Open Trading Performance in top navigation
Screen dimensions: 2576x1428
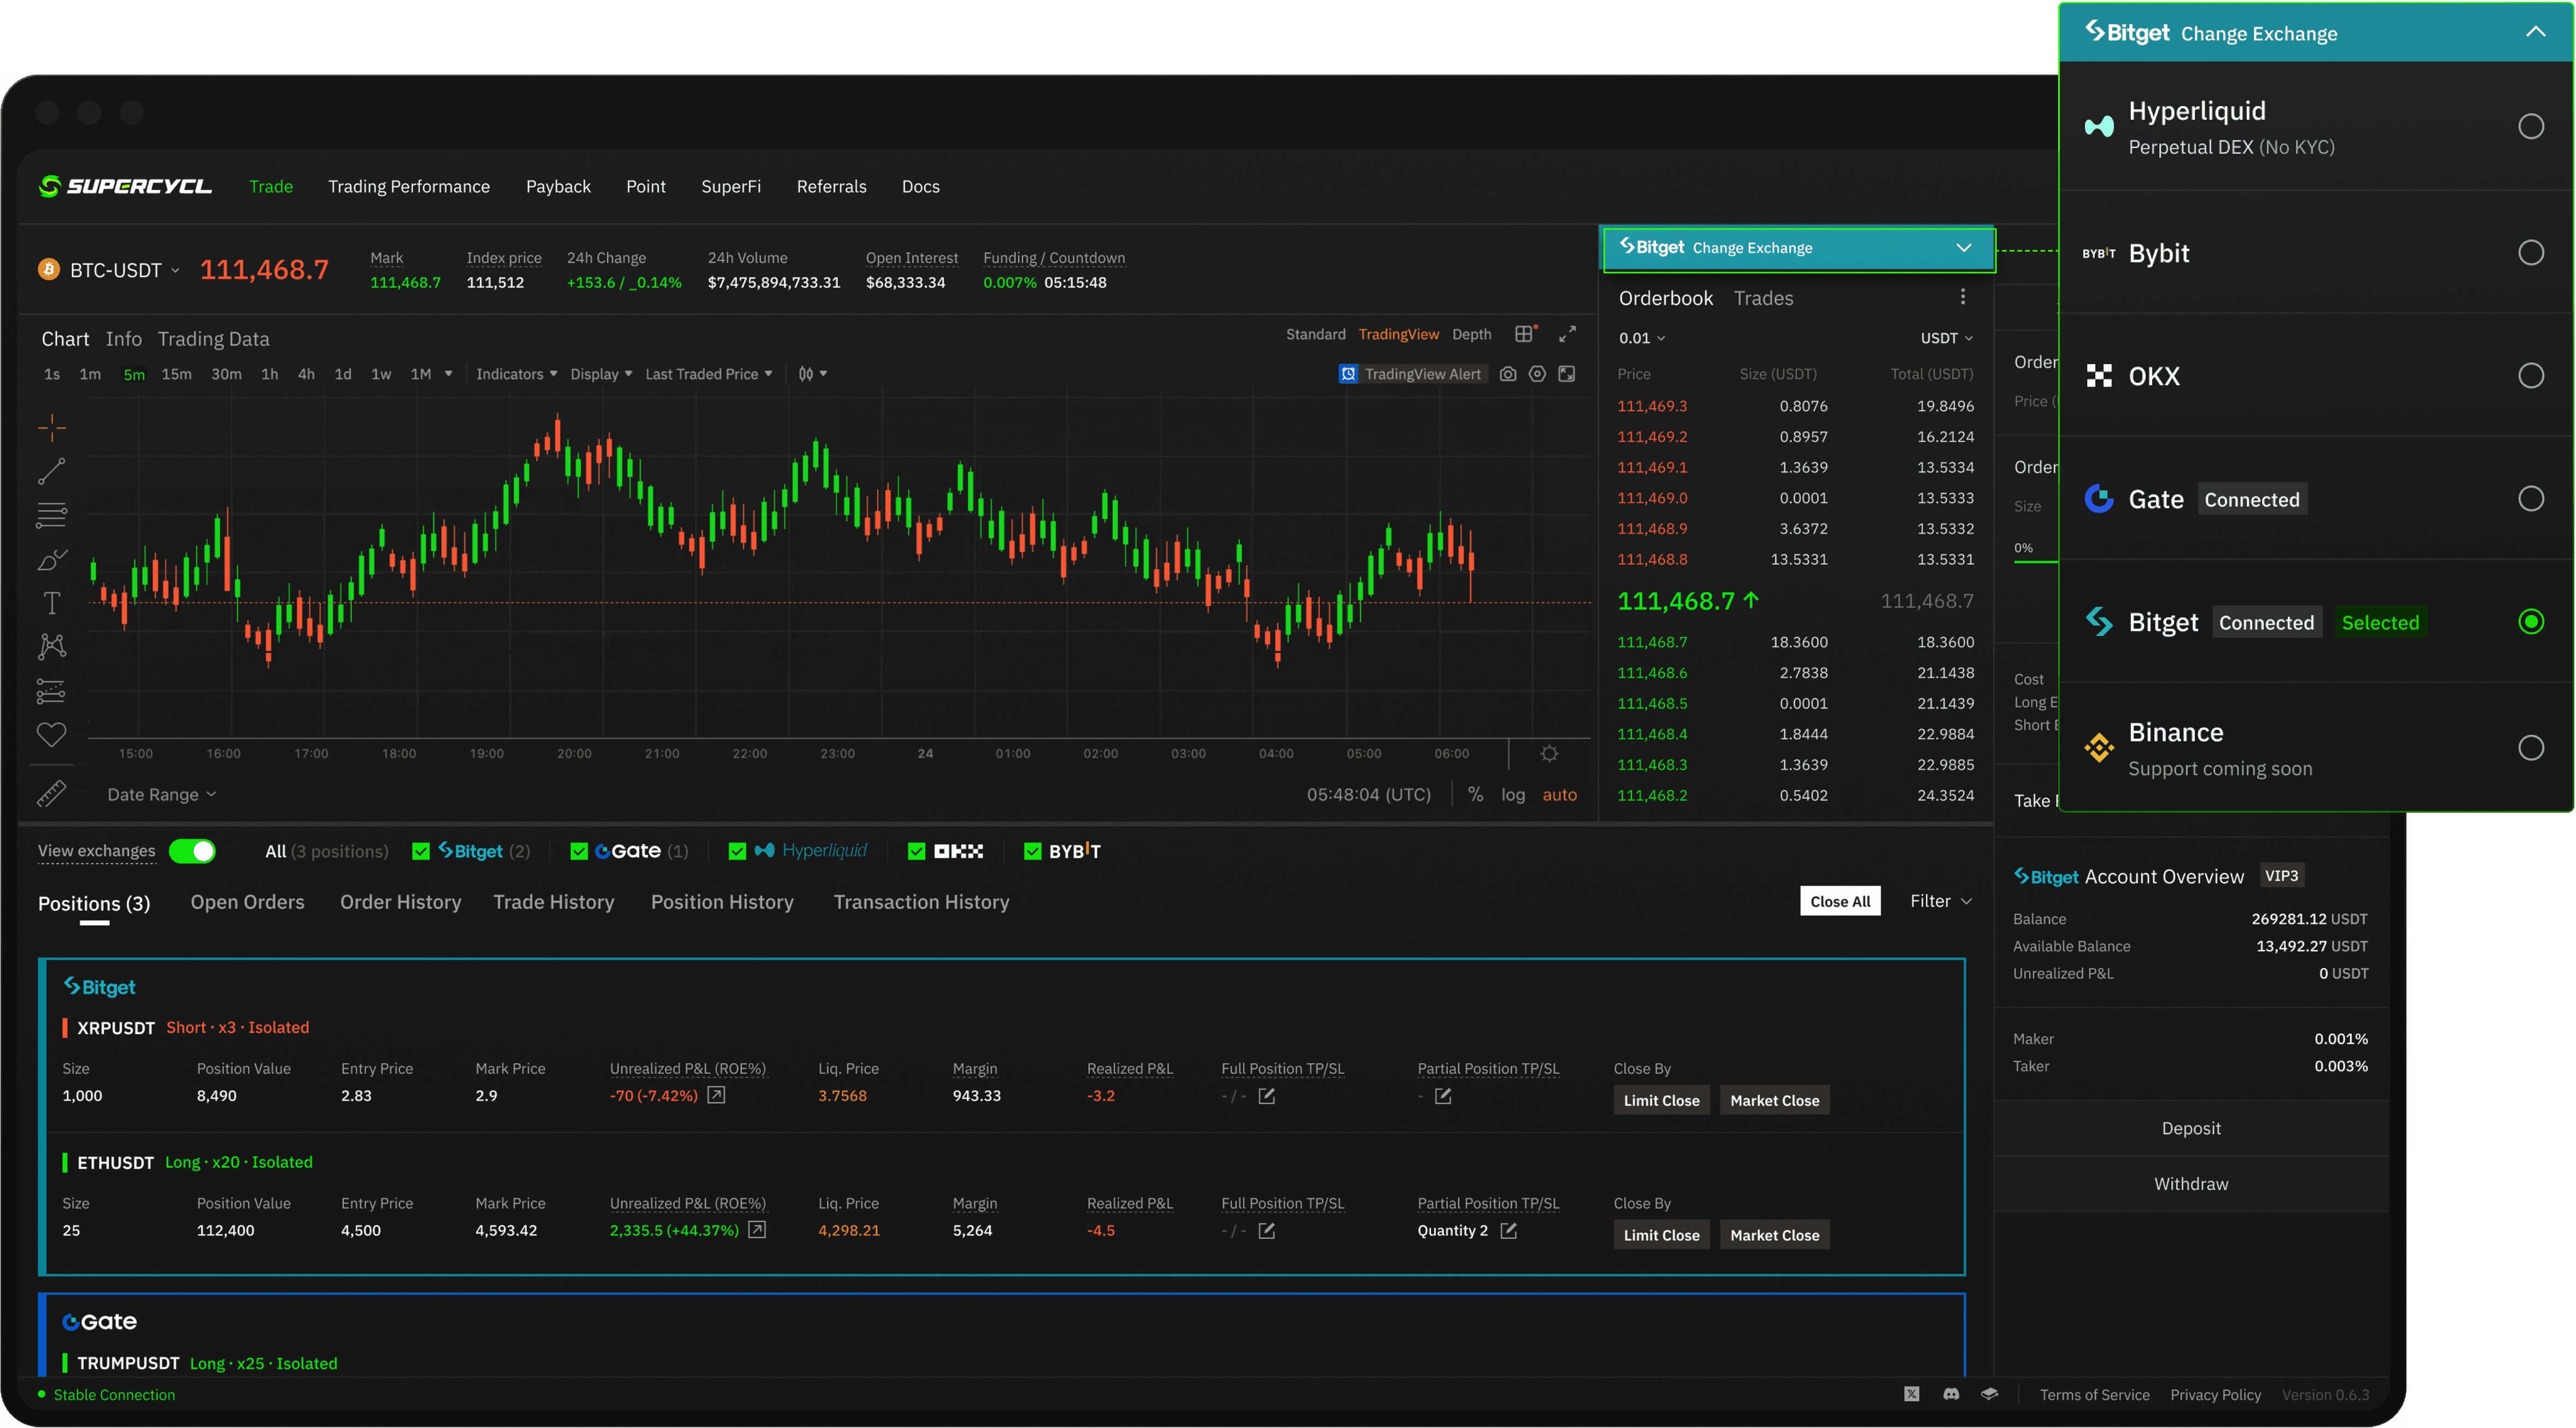[x=409, y=187]
